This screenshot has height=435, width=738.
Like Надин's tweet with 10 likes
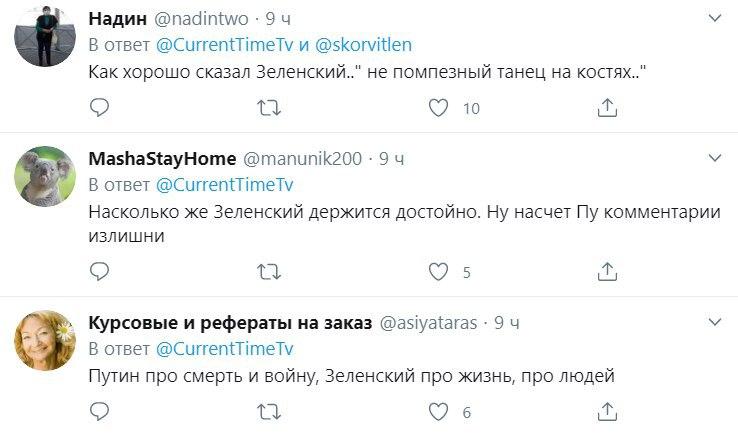pyautogui.click(x=437, y=107)
